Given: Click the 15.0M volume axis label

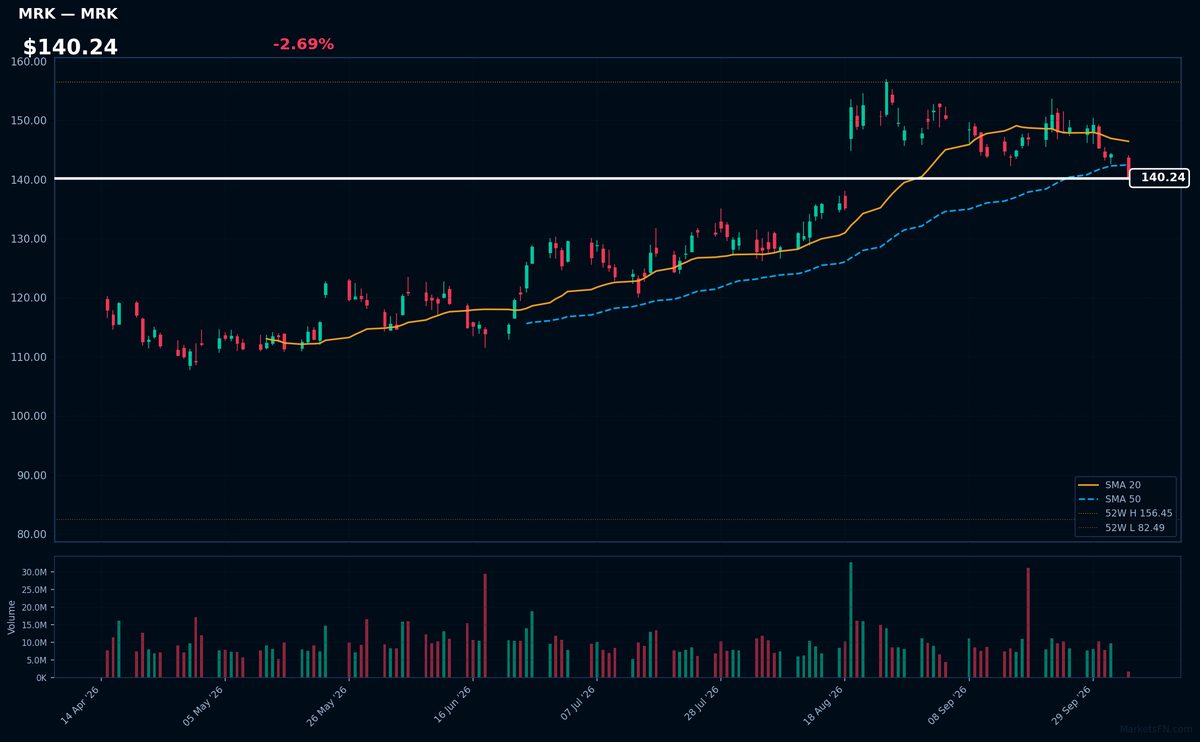Looking at the screenshot, I should pyautogui.click(x=33, y=625).
